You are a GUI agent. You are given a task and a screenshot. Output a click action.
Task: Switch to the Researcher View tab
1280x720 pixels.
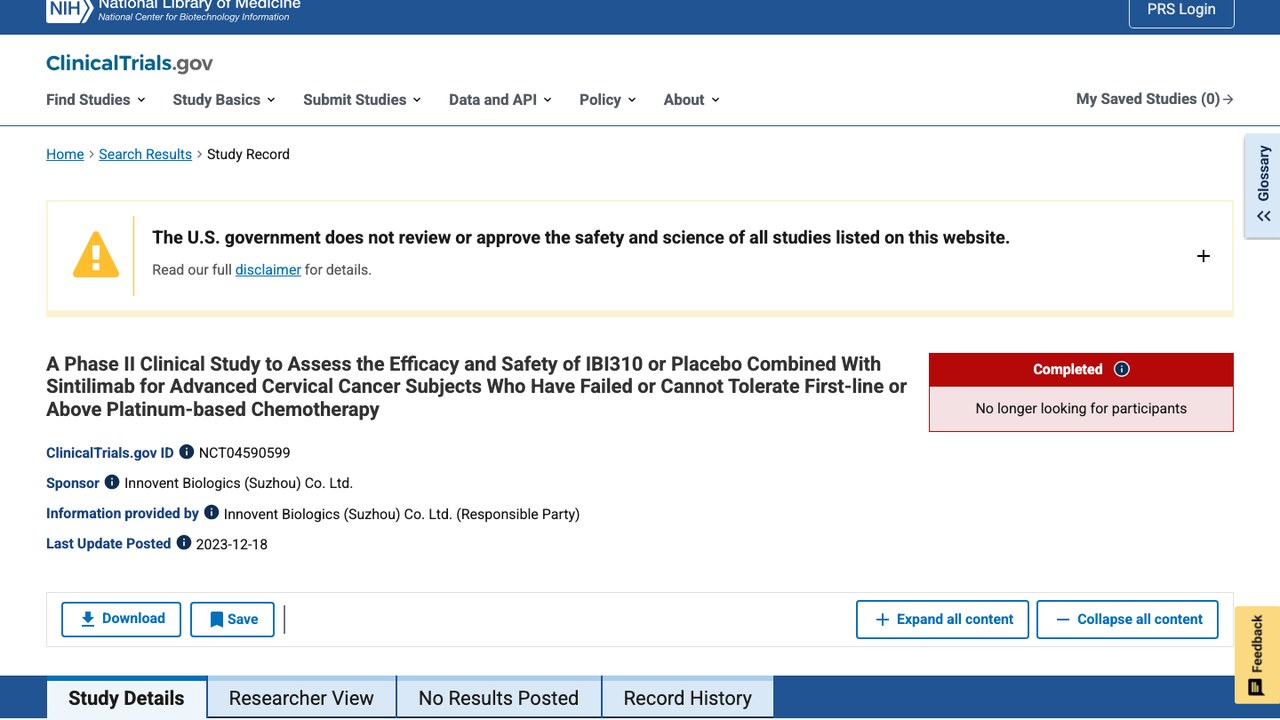tap(301, 698)
